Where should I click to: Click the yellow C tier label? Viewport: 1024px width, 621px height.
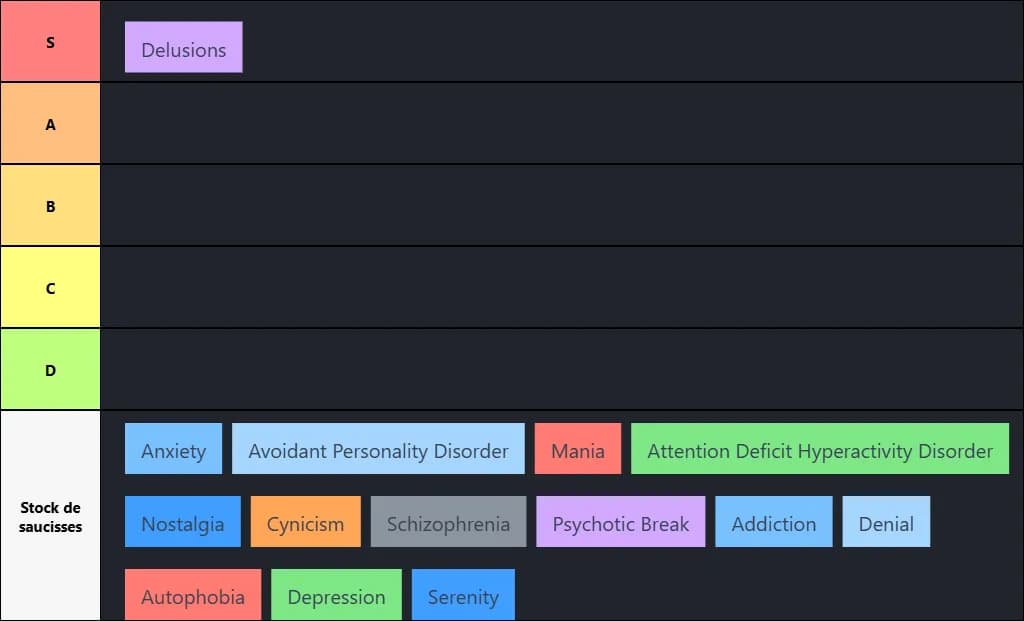[x=50, y=288]
